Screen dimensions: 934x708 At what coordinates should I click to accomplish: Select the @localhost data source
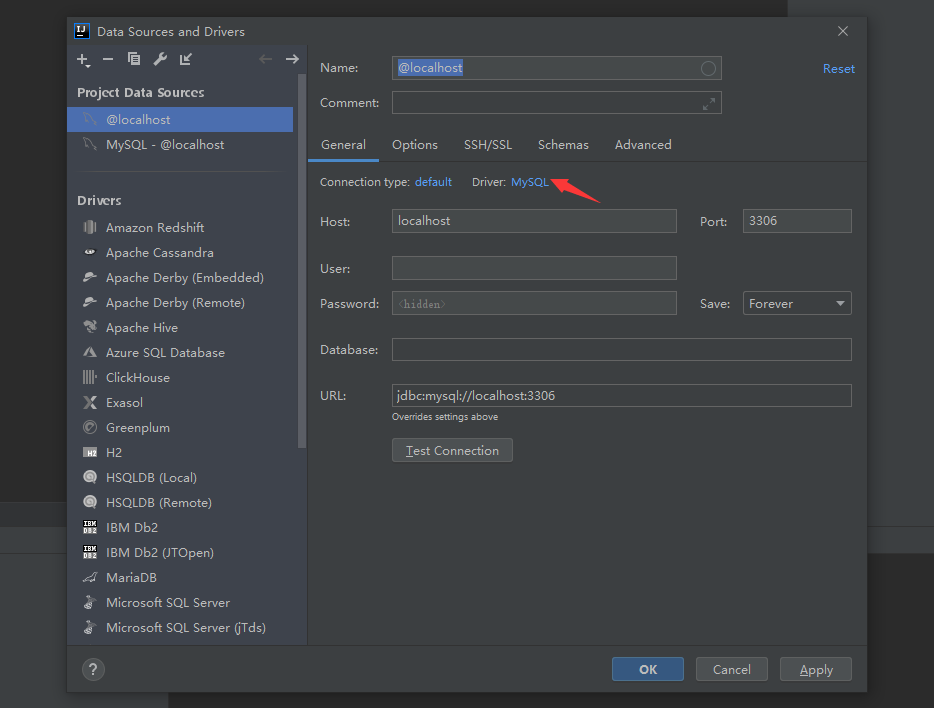pyautogui.click(x=180, y=120)
